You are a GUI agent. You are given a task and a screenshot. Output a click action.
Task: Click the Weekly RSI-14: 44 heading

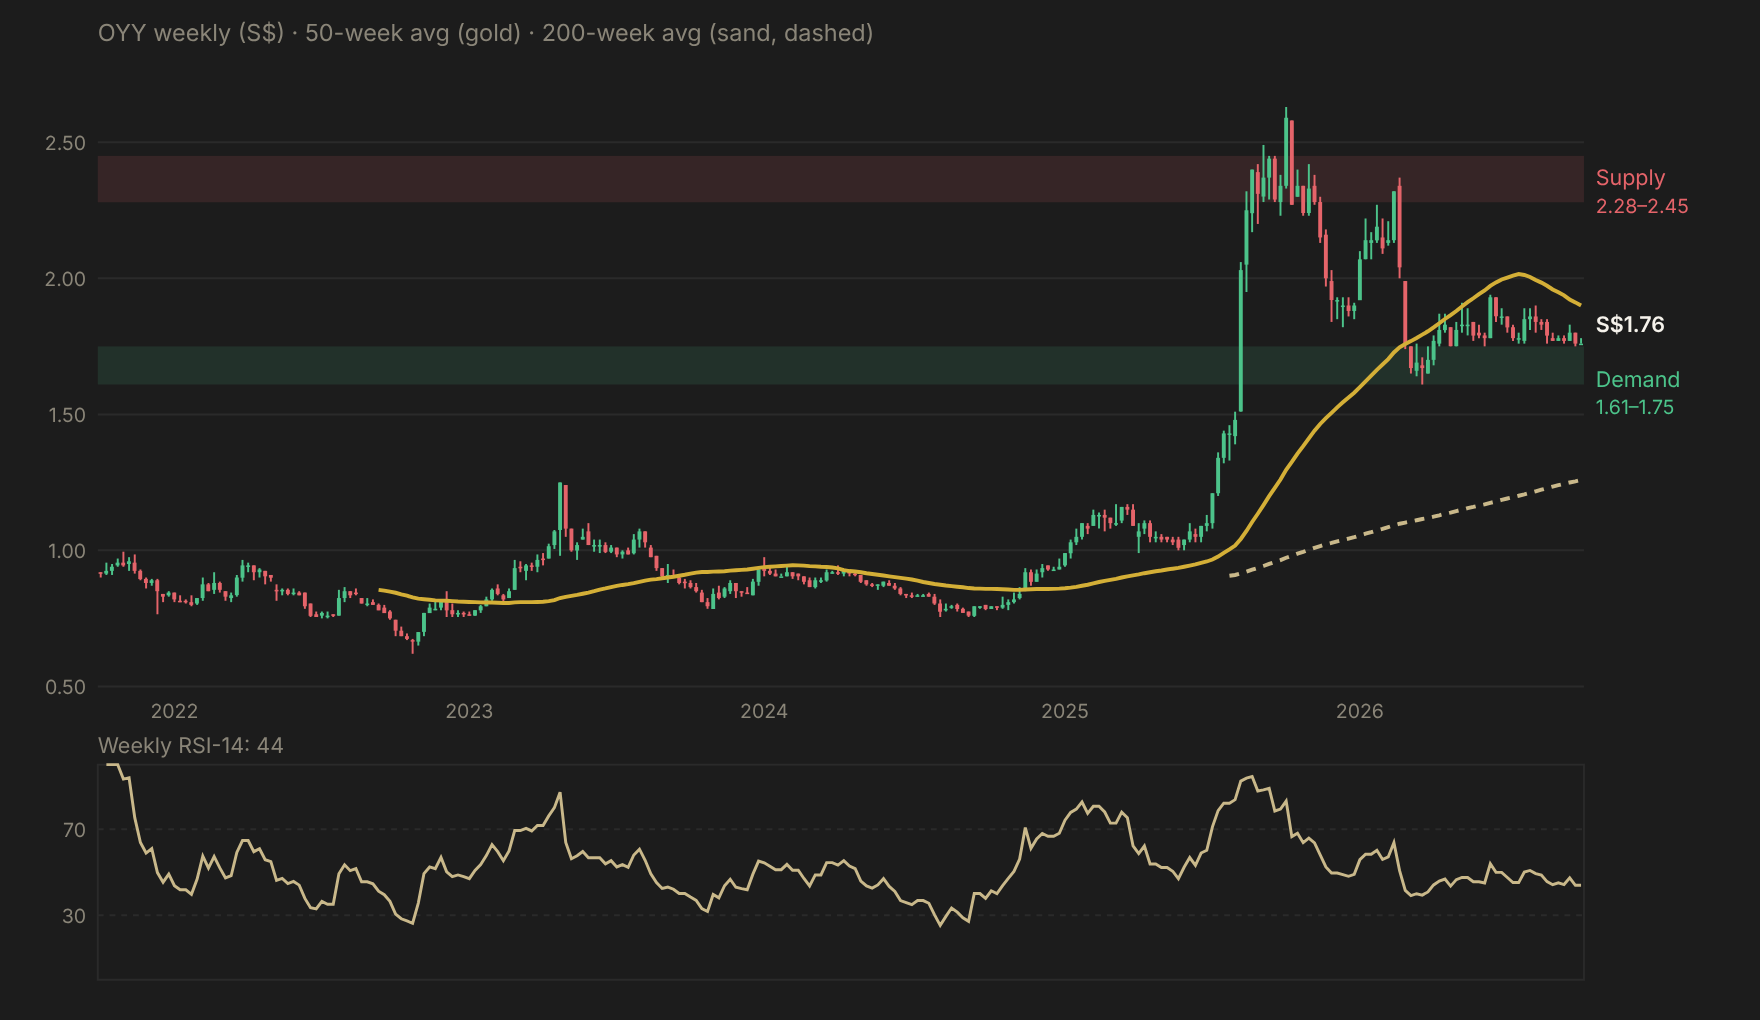pos(191,746)
